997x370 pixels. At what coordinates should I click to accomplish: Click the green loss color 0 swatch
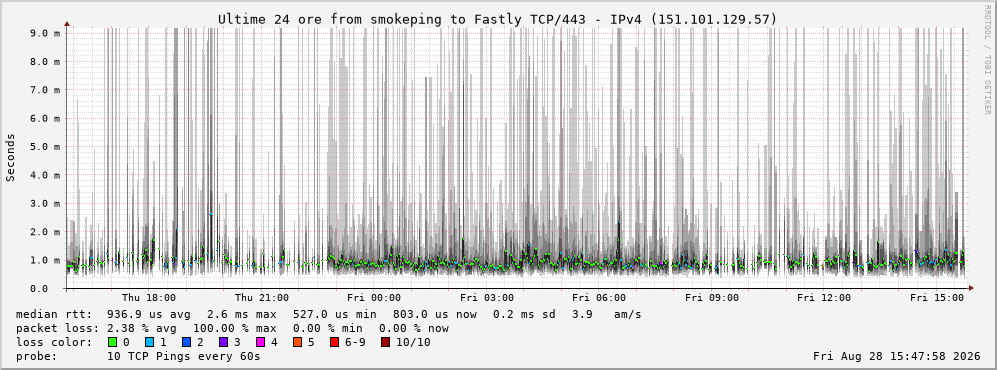[x=113, y=342]
